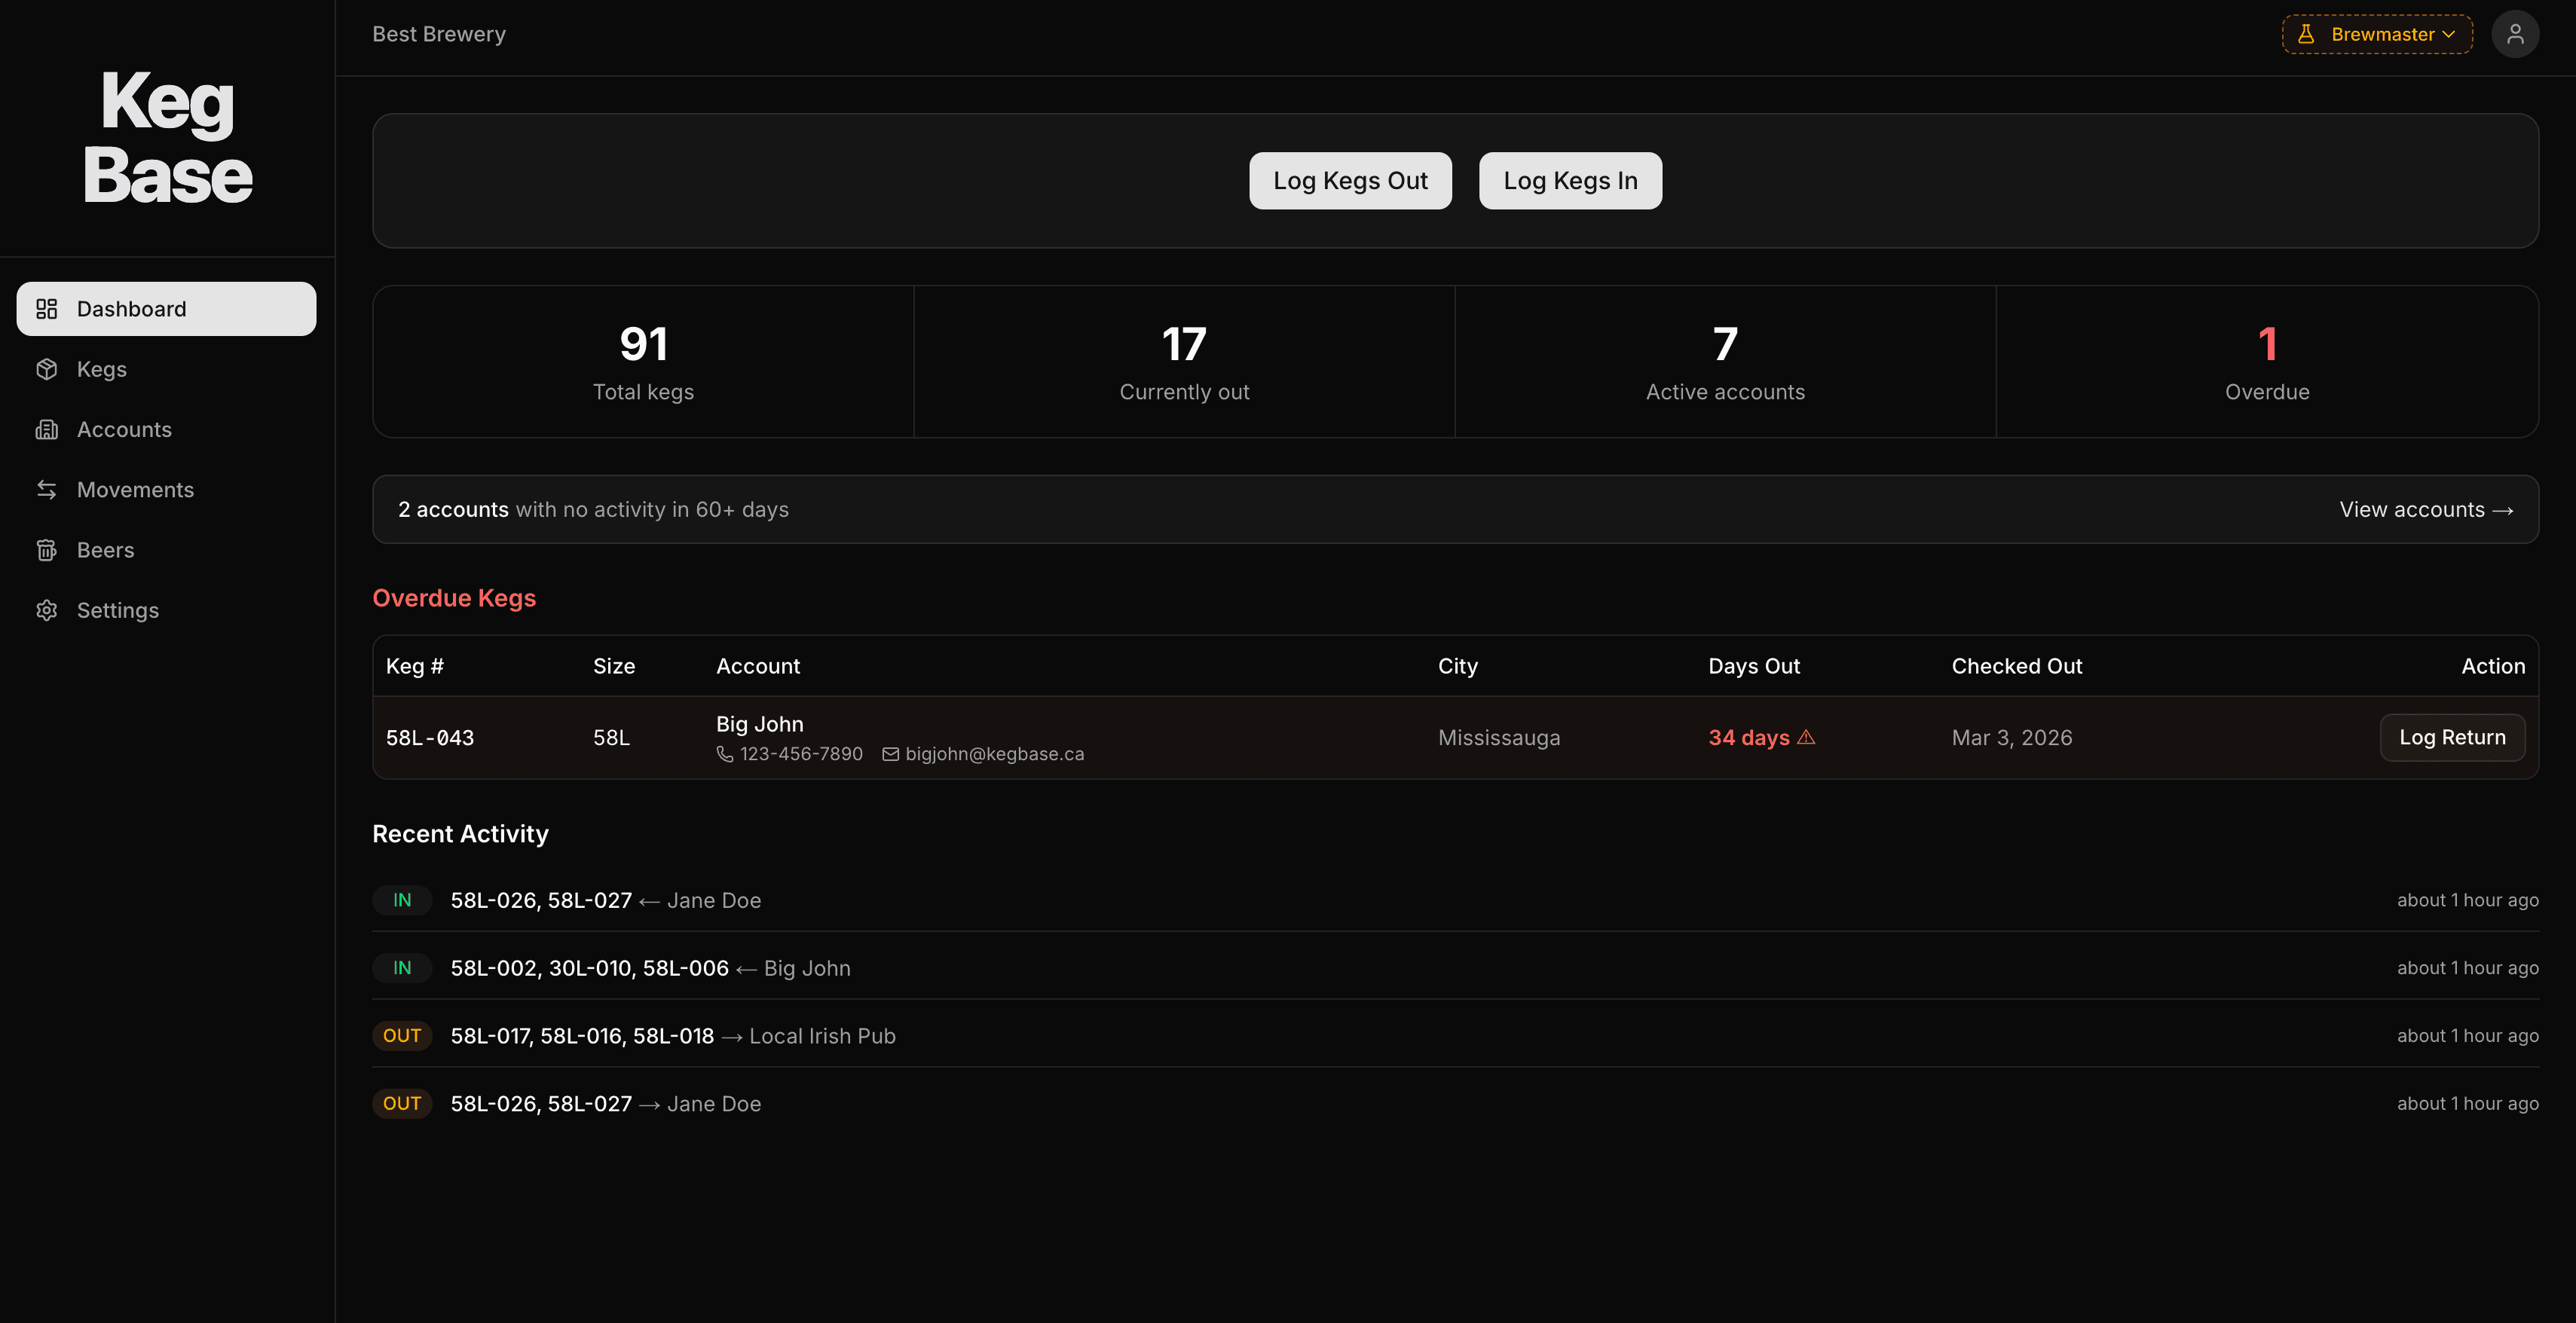
Task: Open the user profile avatar icon
Action: pos(2514,34)
